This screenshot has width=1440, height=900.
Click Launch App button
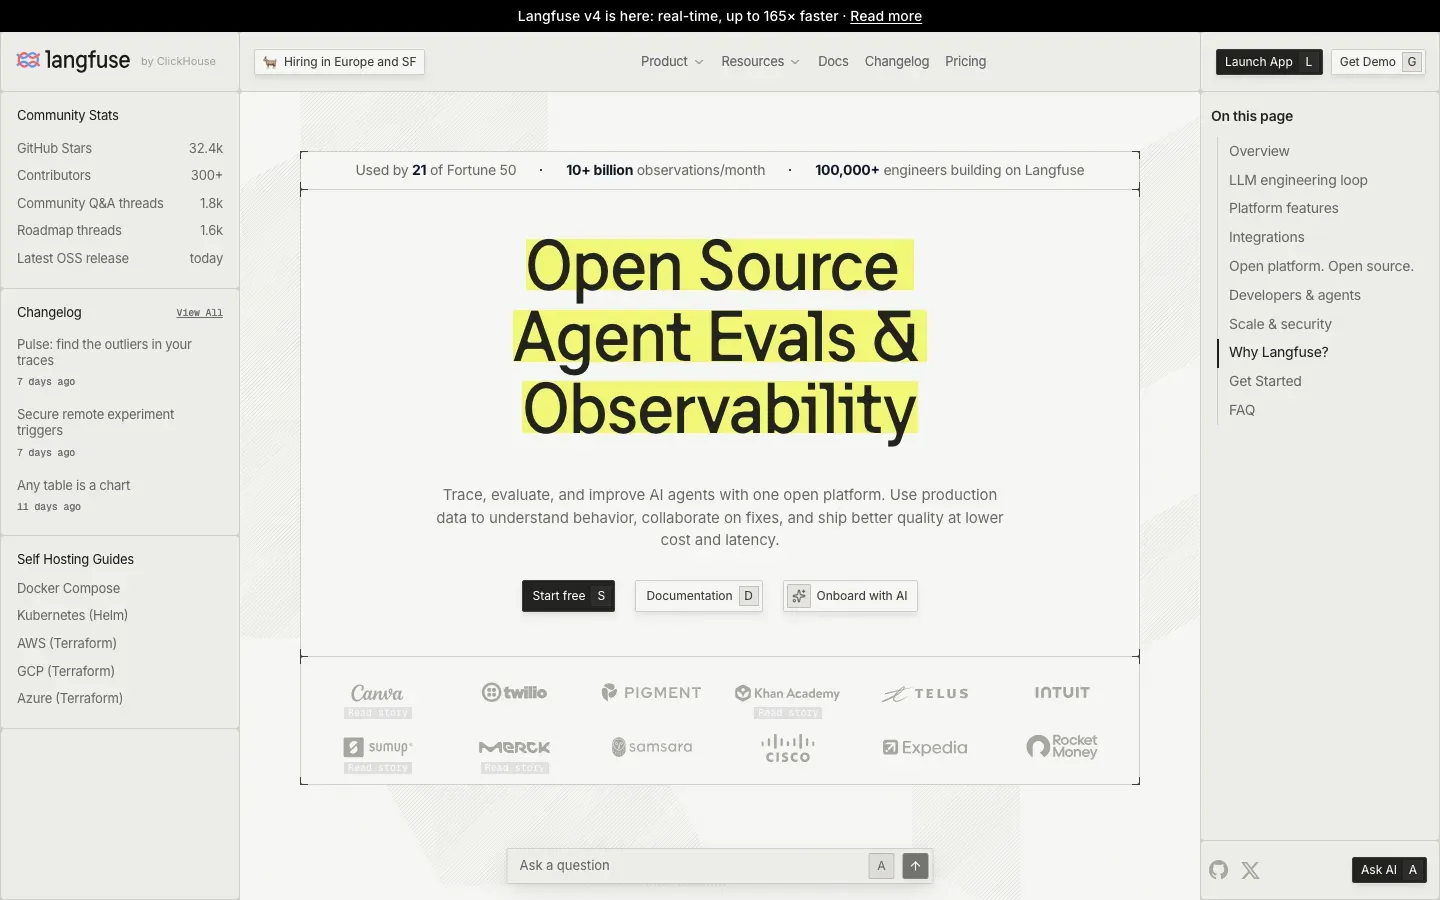coord(1269,62)
